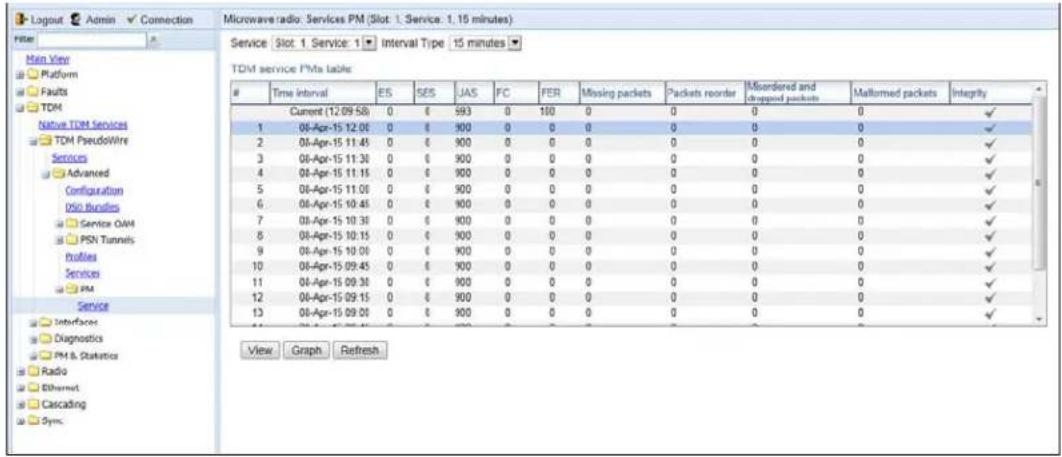Click the Integrity checkmark in the Current row
The width and height of the screenshot is (1062, 457).
click(x=992, y=114)
